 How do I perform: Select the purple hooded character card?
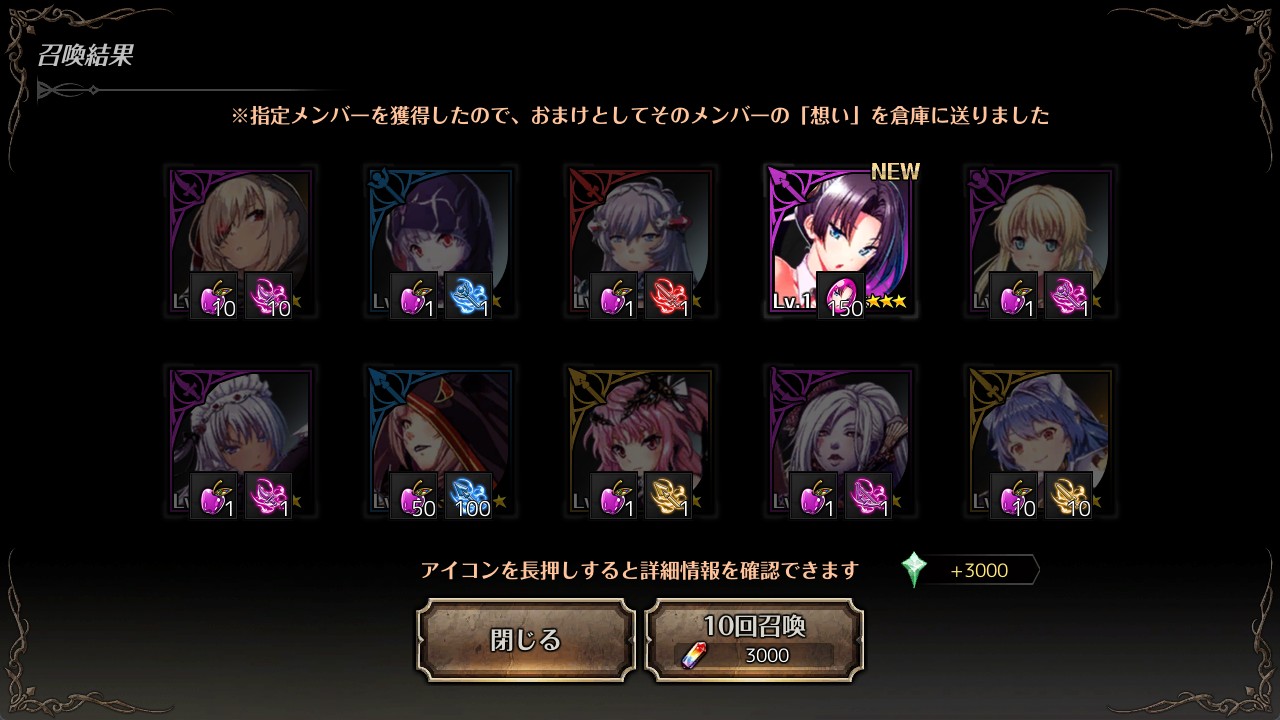(441, 243)
